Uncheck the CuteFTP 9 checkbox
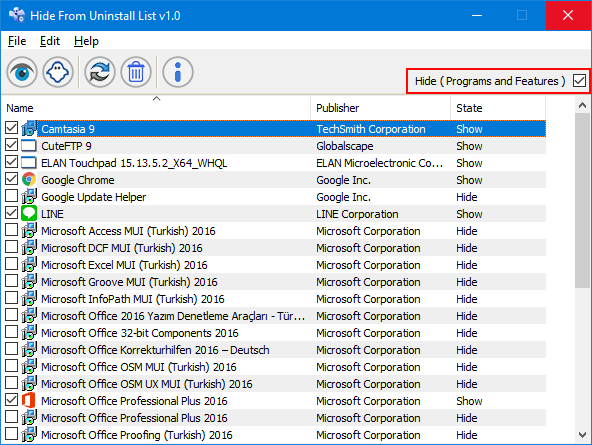Viewport: 592px width, 445px height. [12, 145]
